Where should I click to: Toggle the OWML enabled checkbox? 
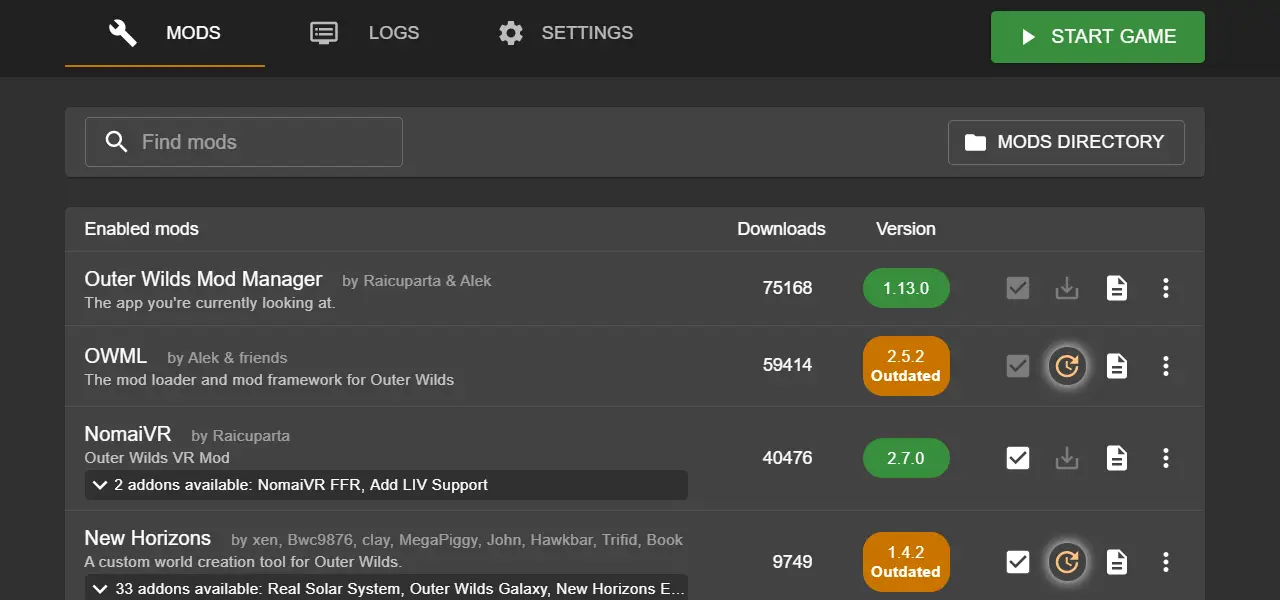pos(1018,366)
